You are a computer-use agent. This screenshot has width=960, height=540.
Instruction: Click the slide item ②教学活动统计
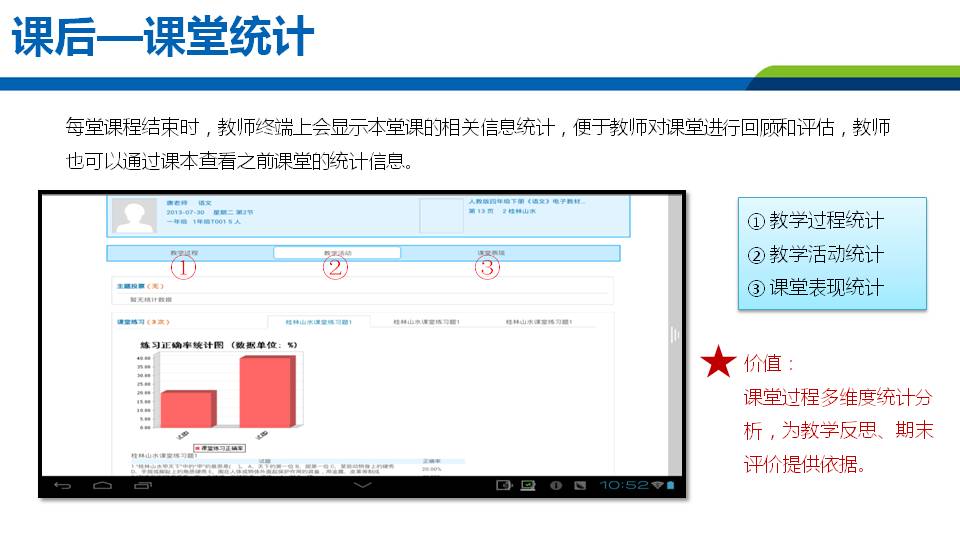coord(816,254)
